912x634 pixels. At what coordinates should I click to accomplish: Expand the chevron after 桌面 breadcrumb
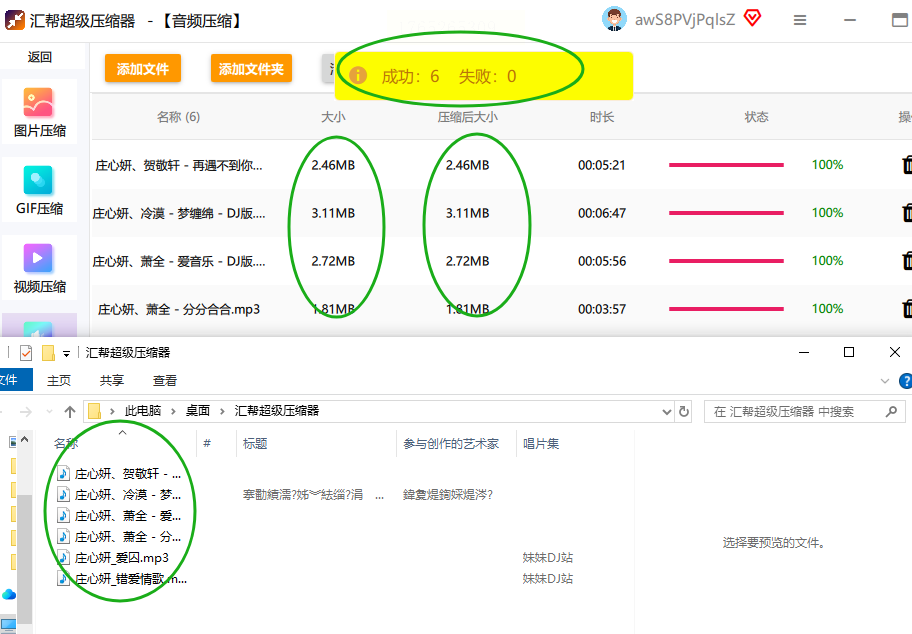222,412
